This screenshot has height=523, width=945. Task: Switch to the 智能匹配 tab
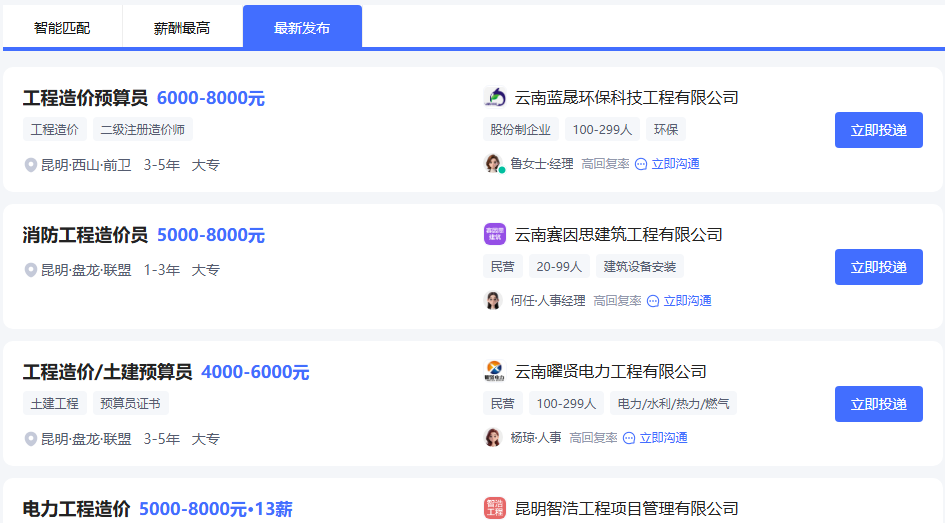coord(62,28)
